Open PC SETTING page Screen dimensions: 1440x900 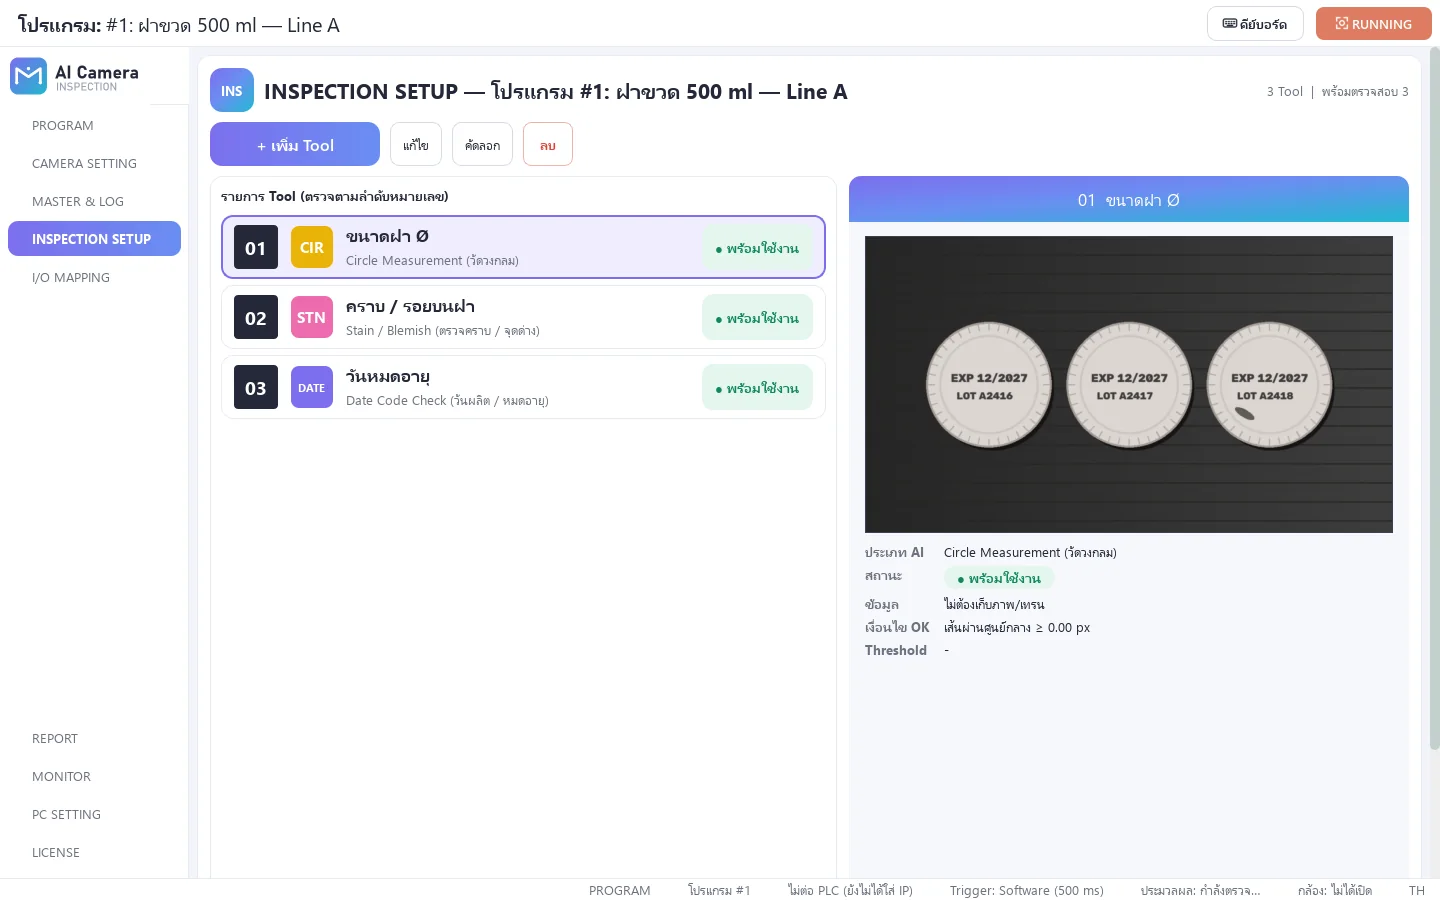(x=94, y=815)
